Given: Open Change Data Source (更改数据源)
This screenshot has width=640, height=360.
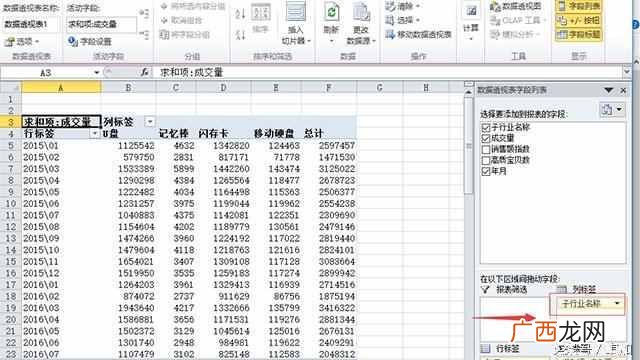Looking at the screenshot, I should point(361,23).
